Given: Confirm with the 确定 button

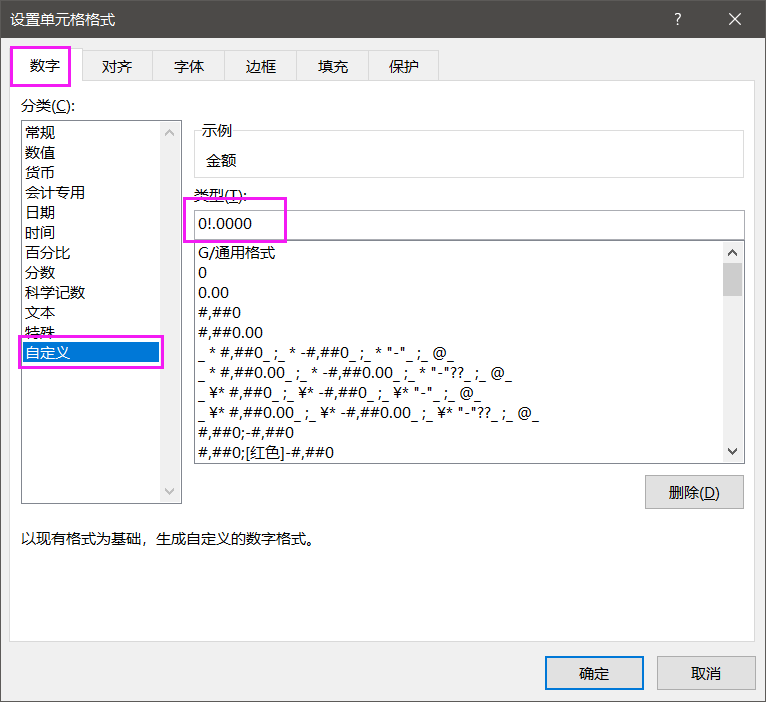Looking at the screenshot, I should 594,673.
